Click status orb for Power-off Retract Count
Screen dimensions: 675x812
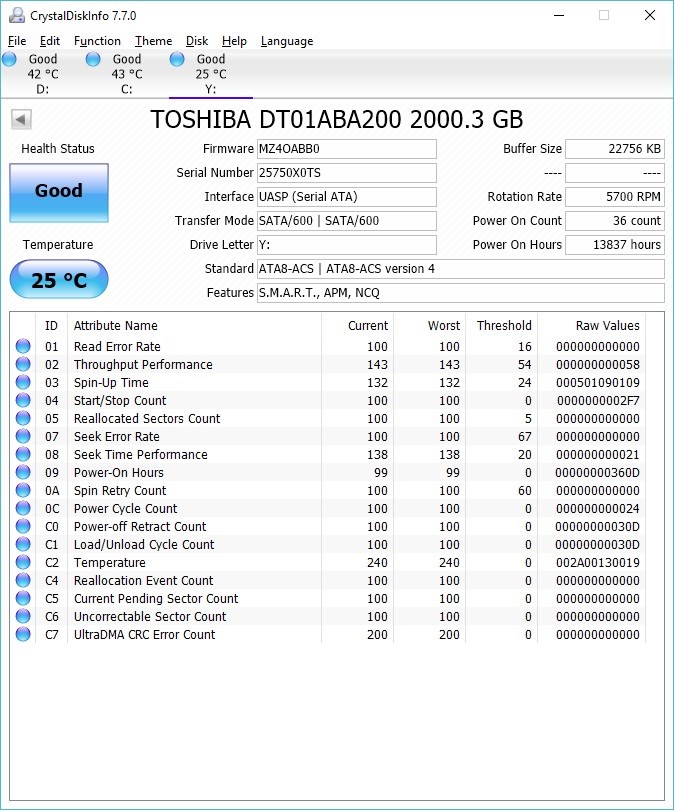tap(23, 526)
